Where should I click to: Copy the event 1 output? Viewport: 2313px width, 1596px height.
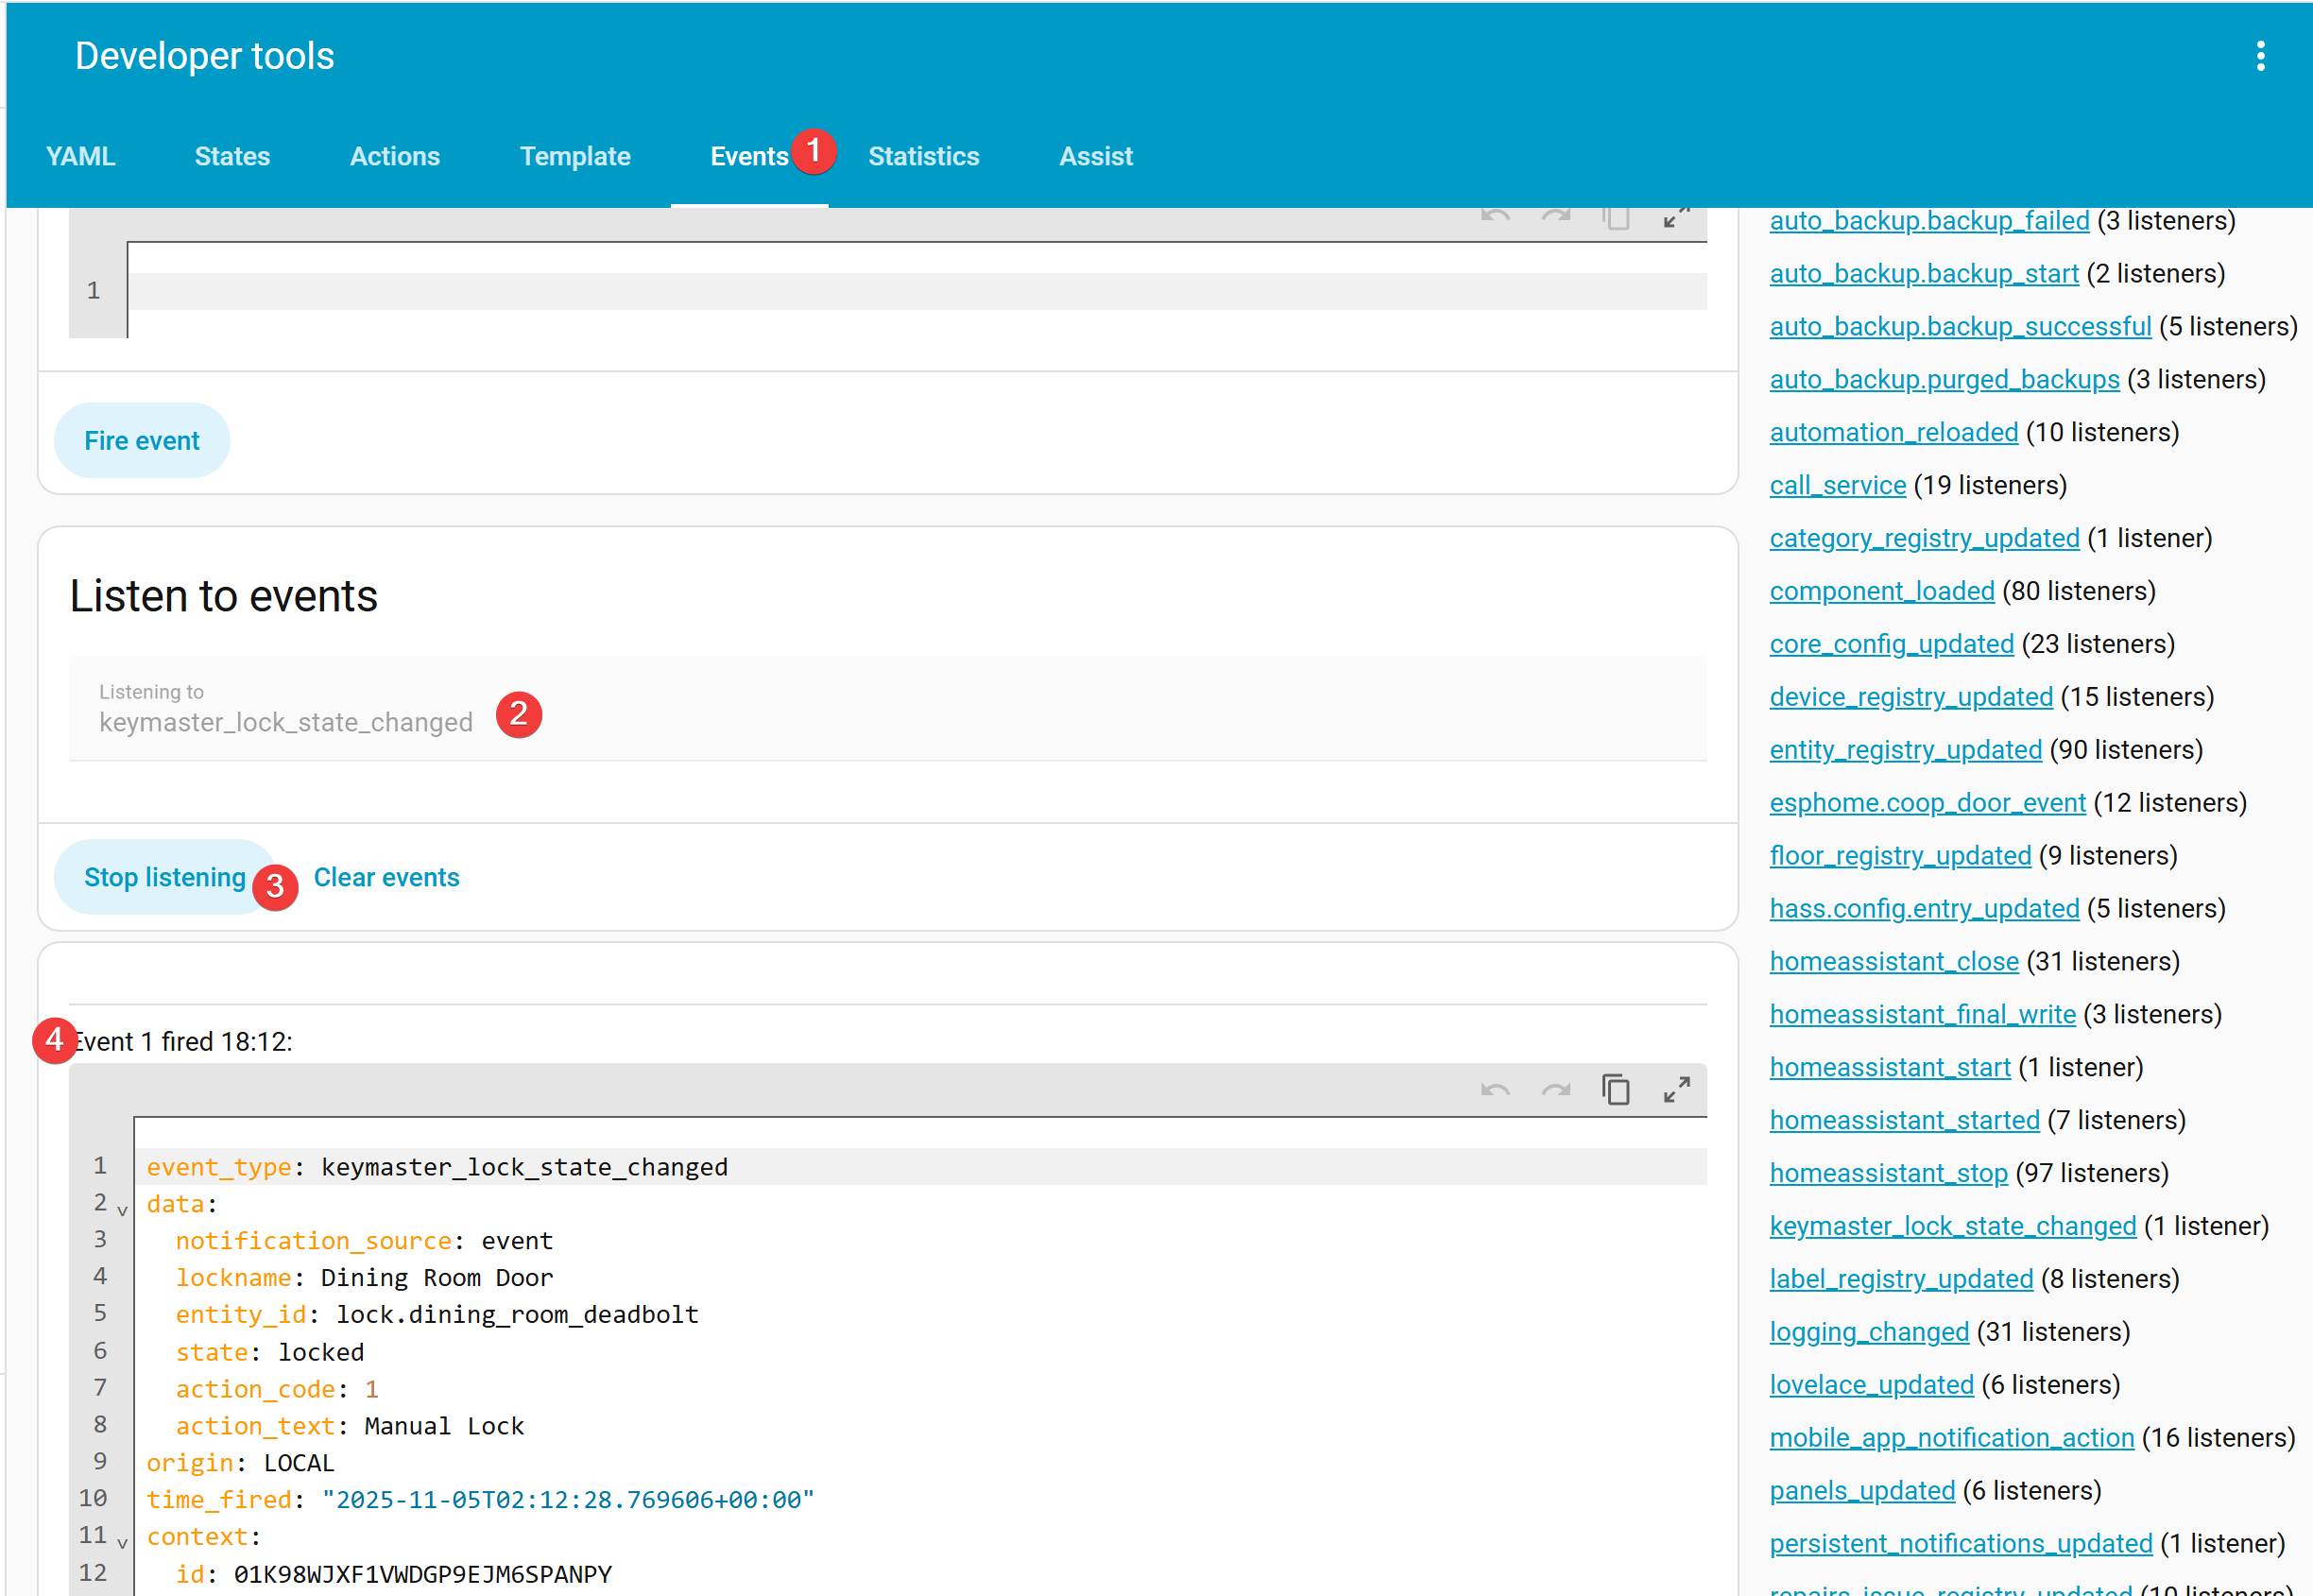pyautogui.click(x=1615, y=1089)
